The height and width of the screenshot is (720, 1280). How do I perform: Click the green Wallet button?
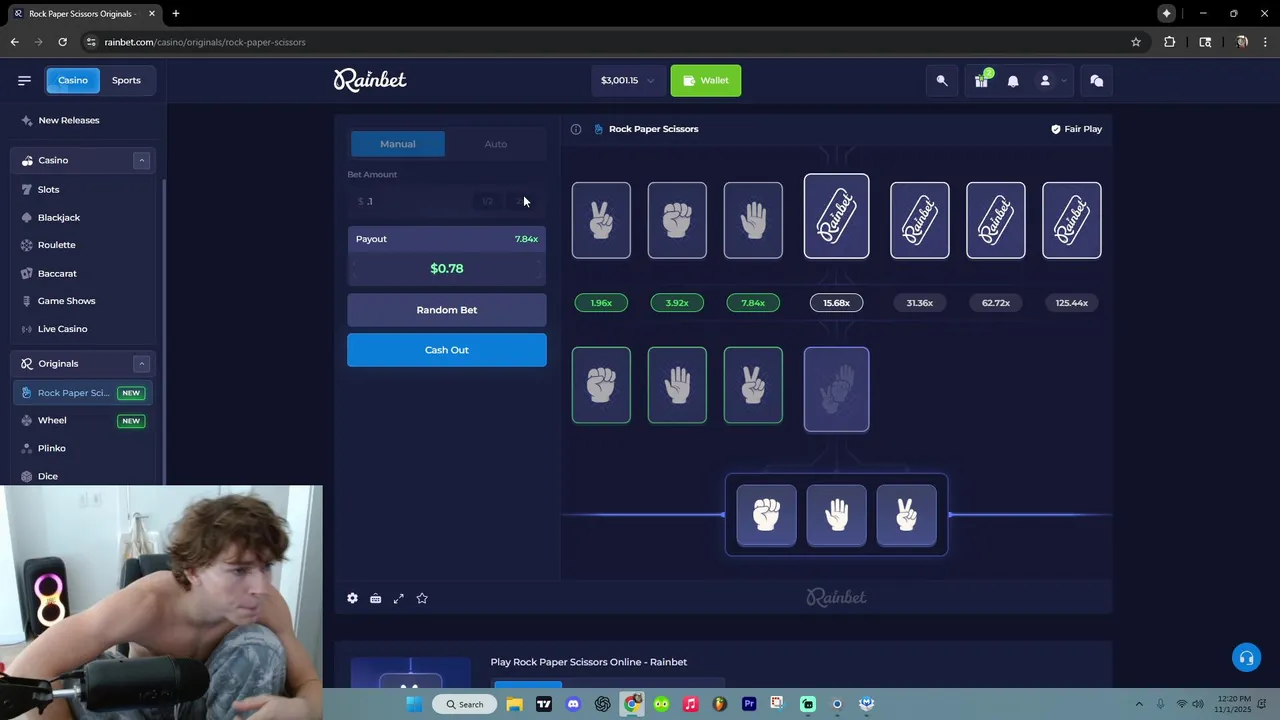[706, 81]
